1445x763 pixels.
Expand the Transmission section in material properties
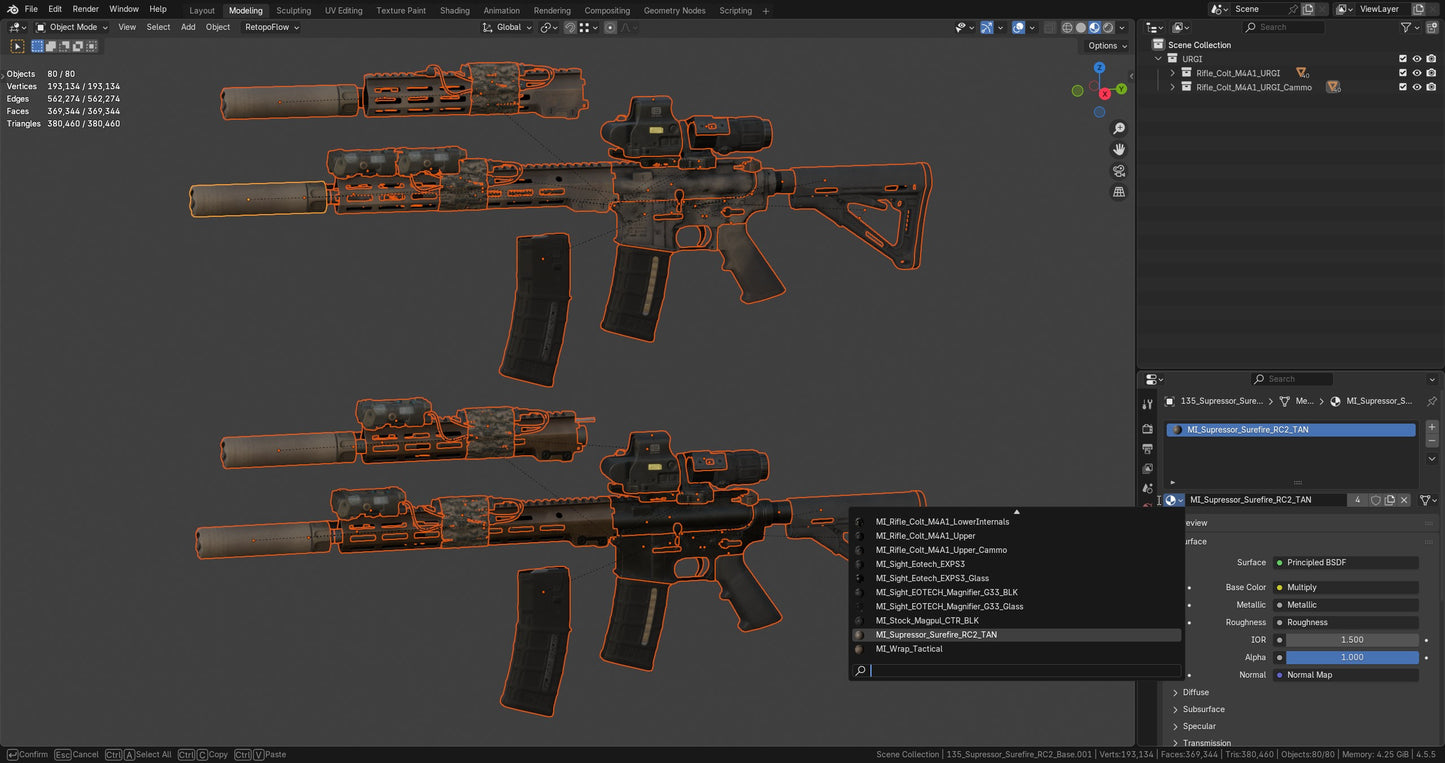coord(1205,743)
